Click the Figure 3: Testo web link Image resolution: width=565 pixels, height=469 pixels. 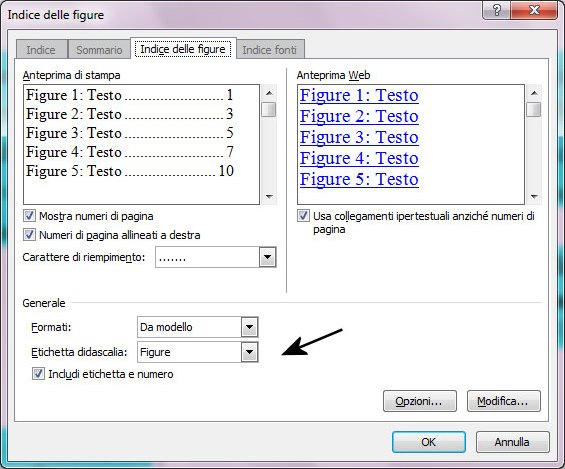click(359, 137)
